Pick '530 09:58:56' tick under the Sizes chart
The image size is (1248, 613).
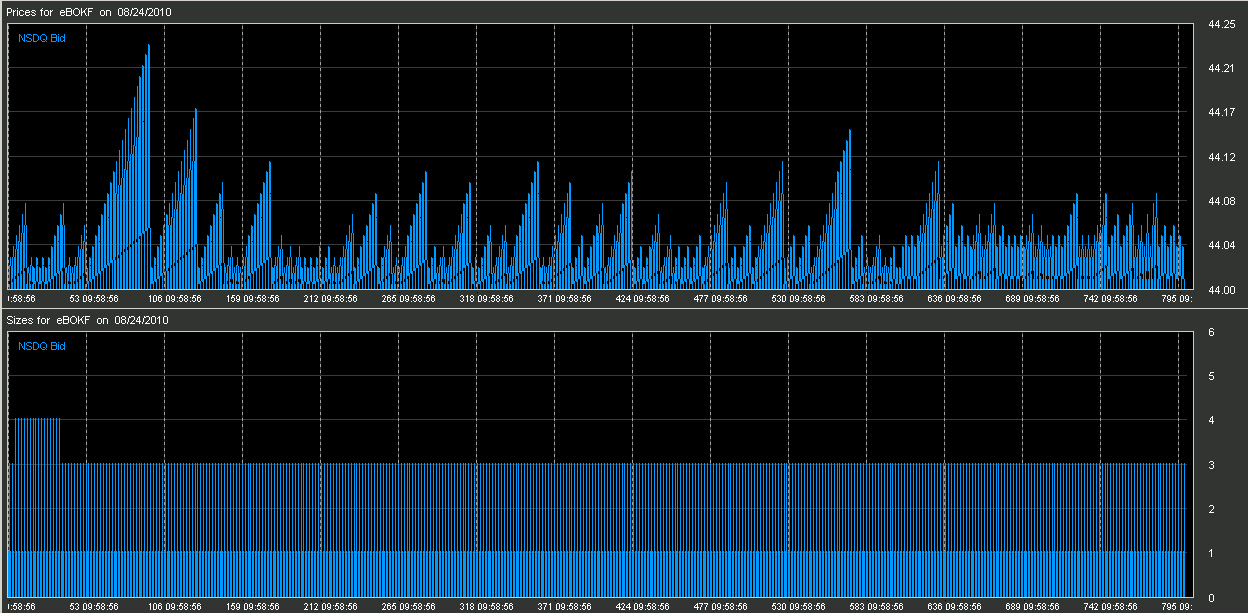[x=800, y=606]
